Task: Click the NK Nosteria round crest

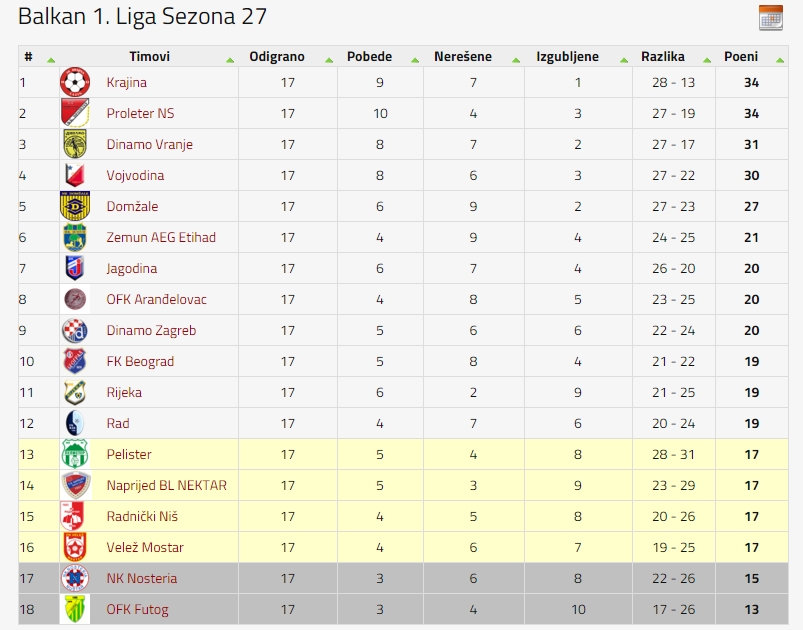Action: 75,578
